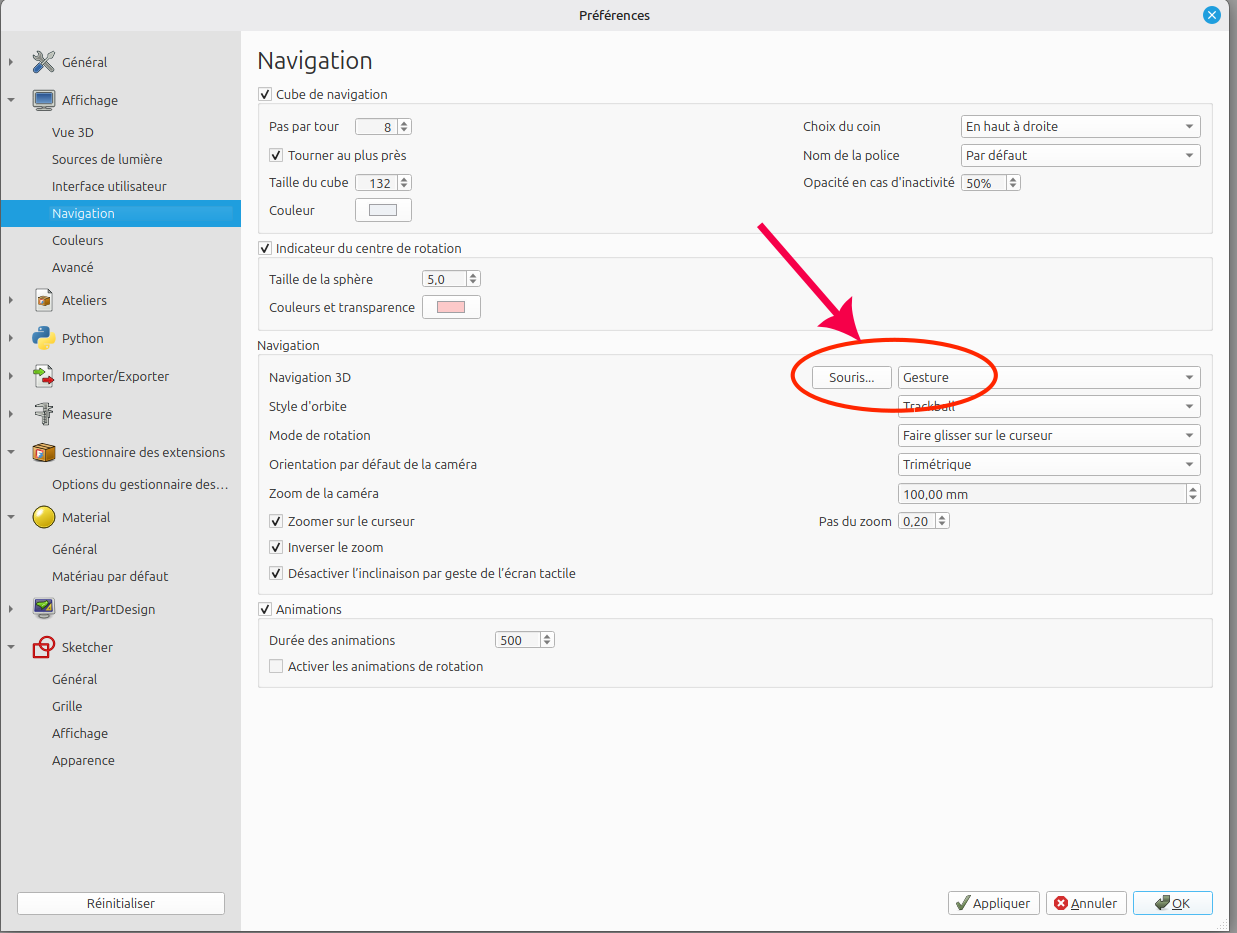Open the Navigation 3D Gesture dropdown

[1049, 378]
